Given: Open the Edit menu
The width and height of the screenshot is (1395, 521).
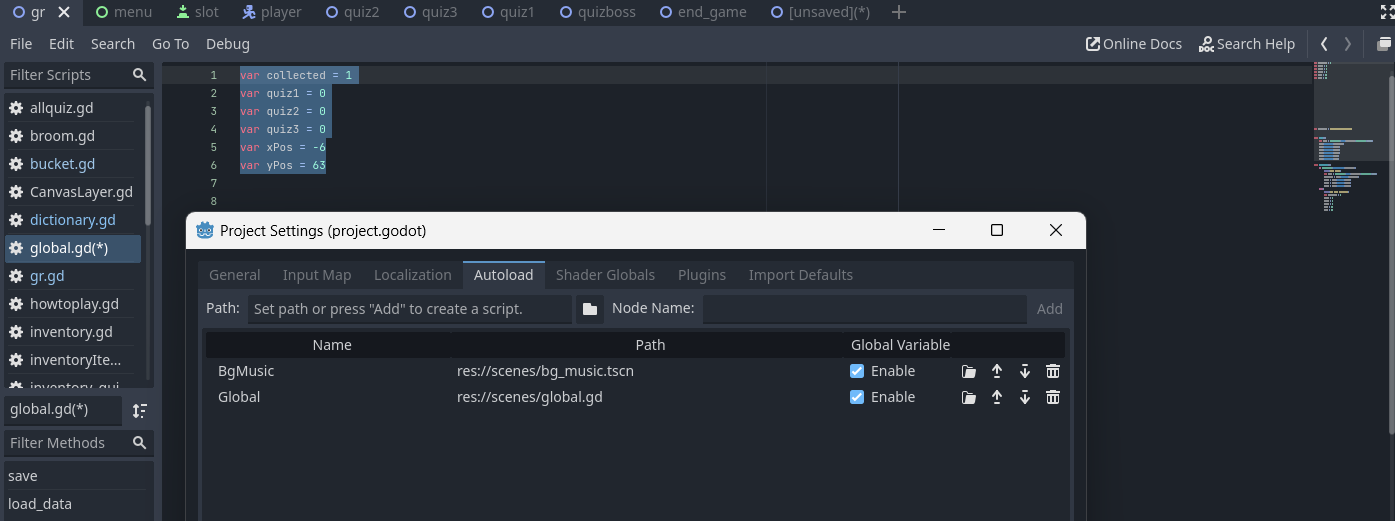Looking at the screenshot, I should tap(62, 44).
